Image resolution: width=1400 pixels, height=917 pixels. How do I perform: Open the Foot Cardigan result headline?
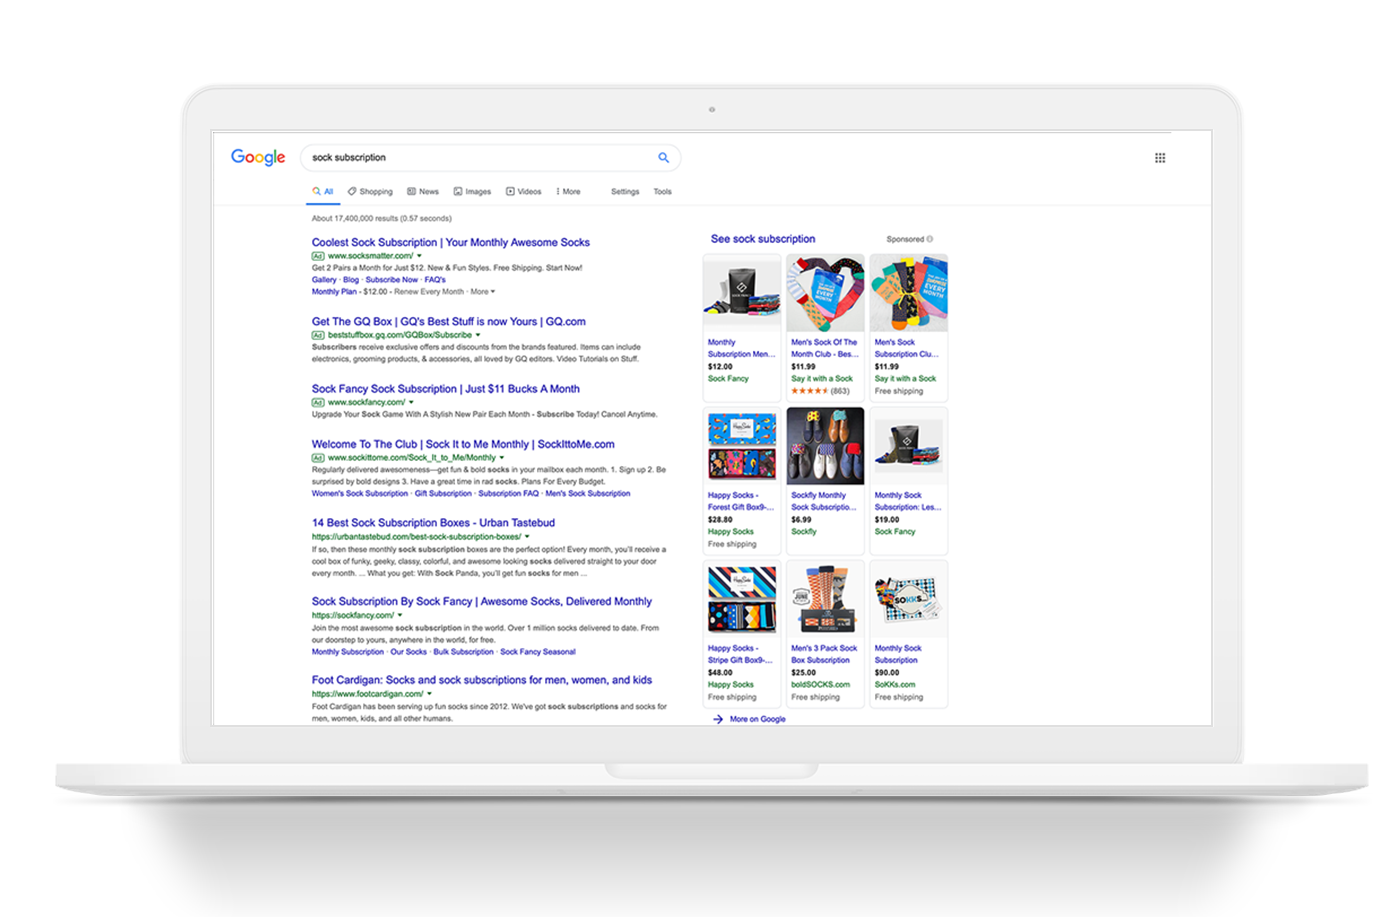point(481,680)
